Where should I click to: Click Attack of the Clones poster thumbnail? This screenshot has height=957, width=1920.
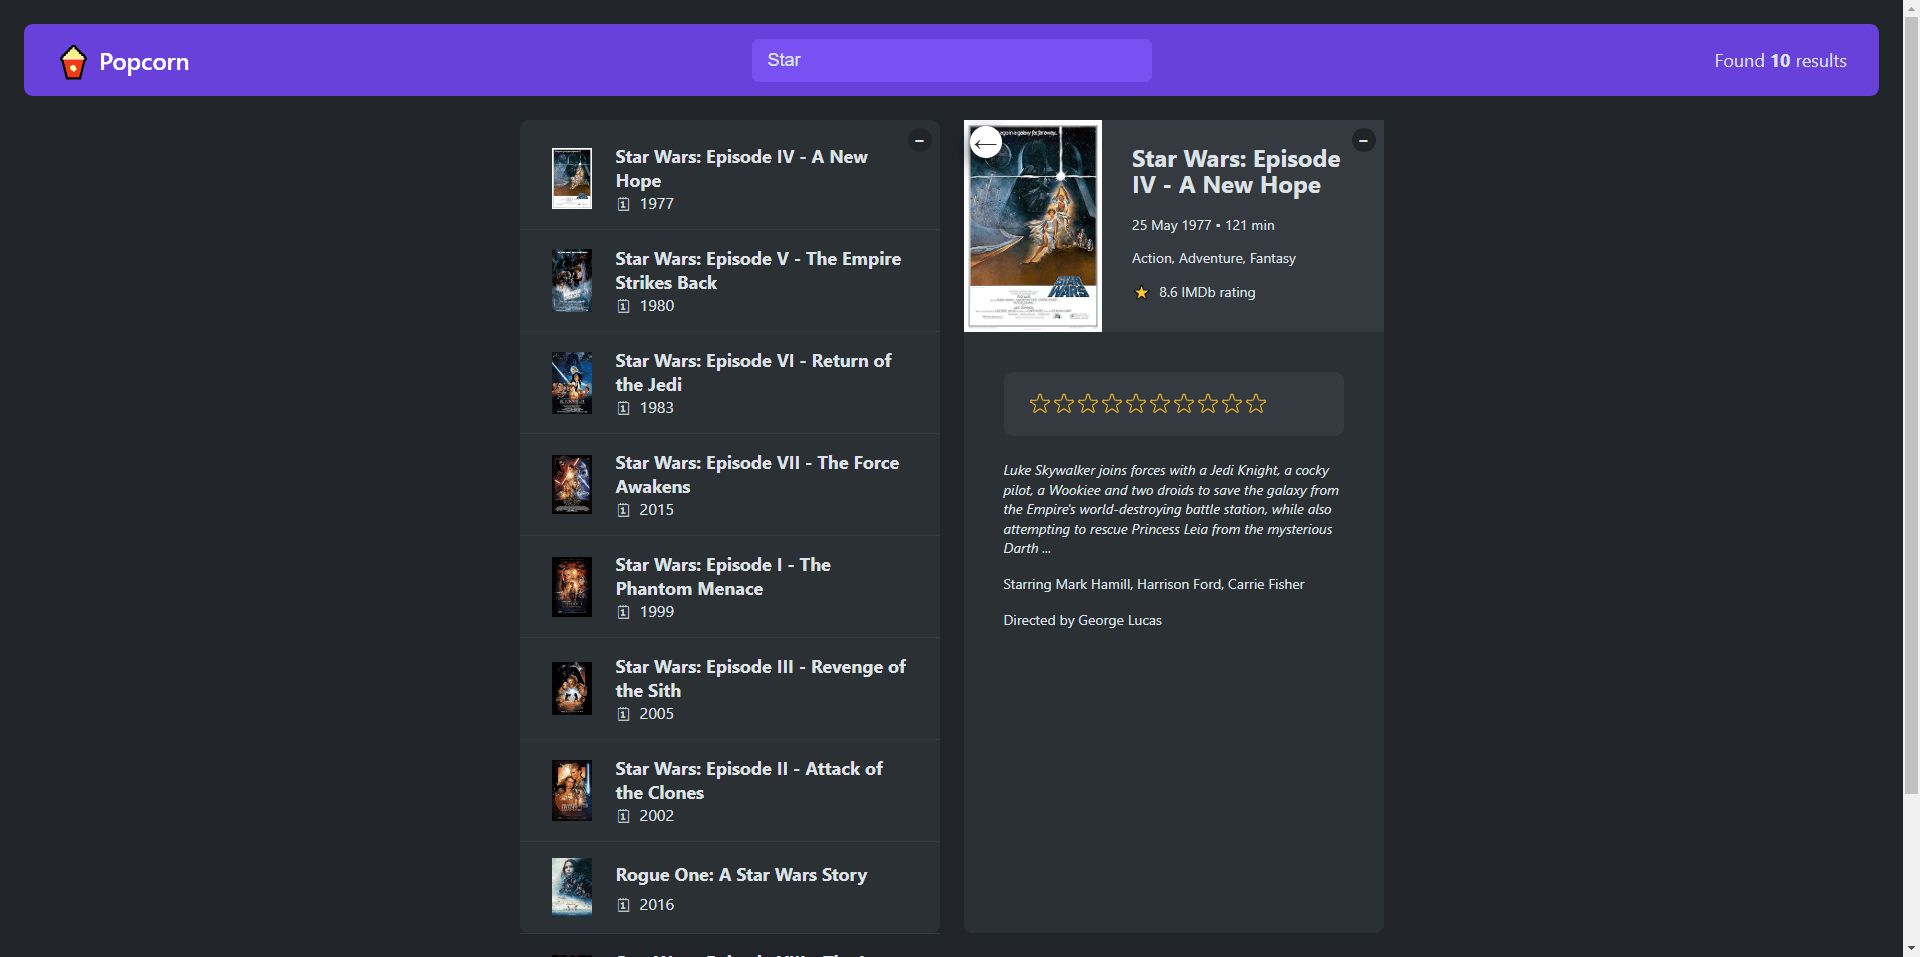(572, 791)
